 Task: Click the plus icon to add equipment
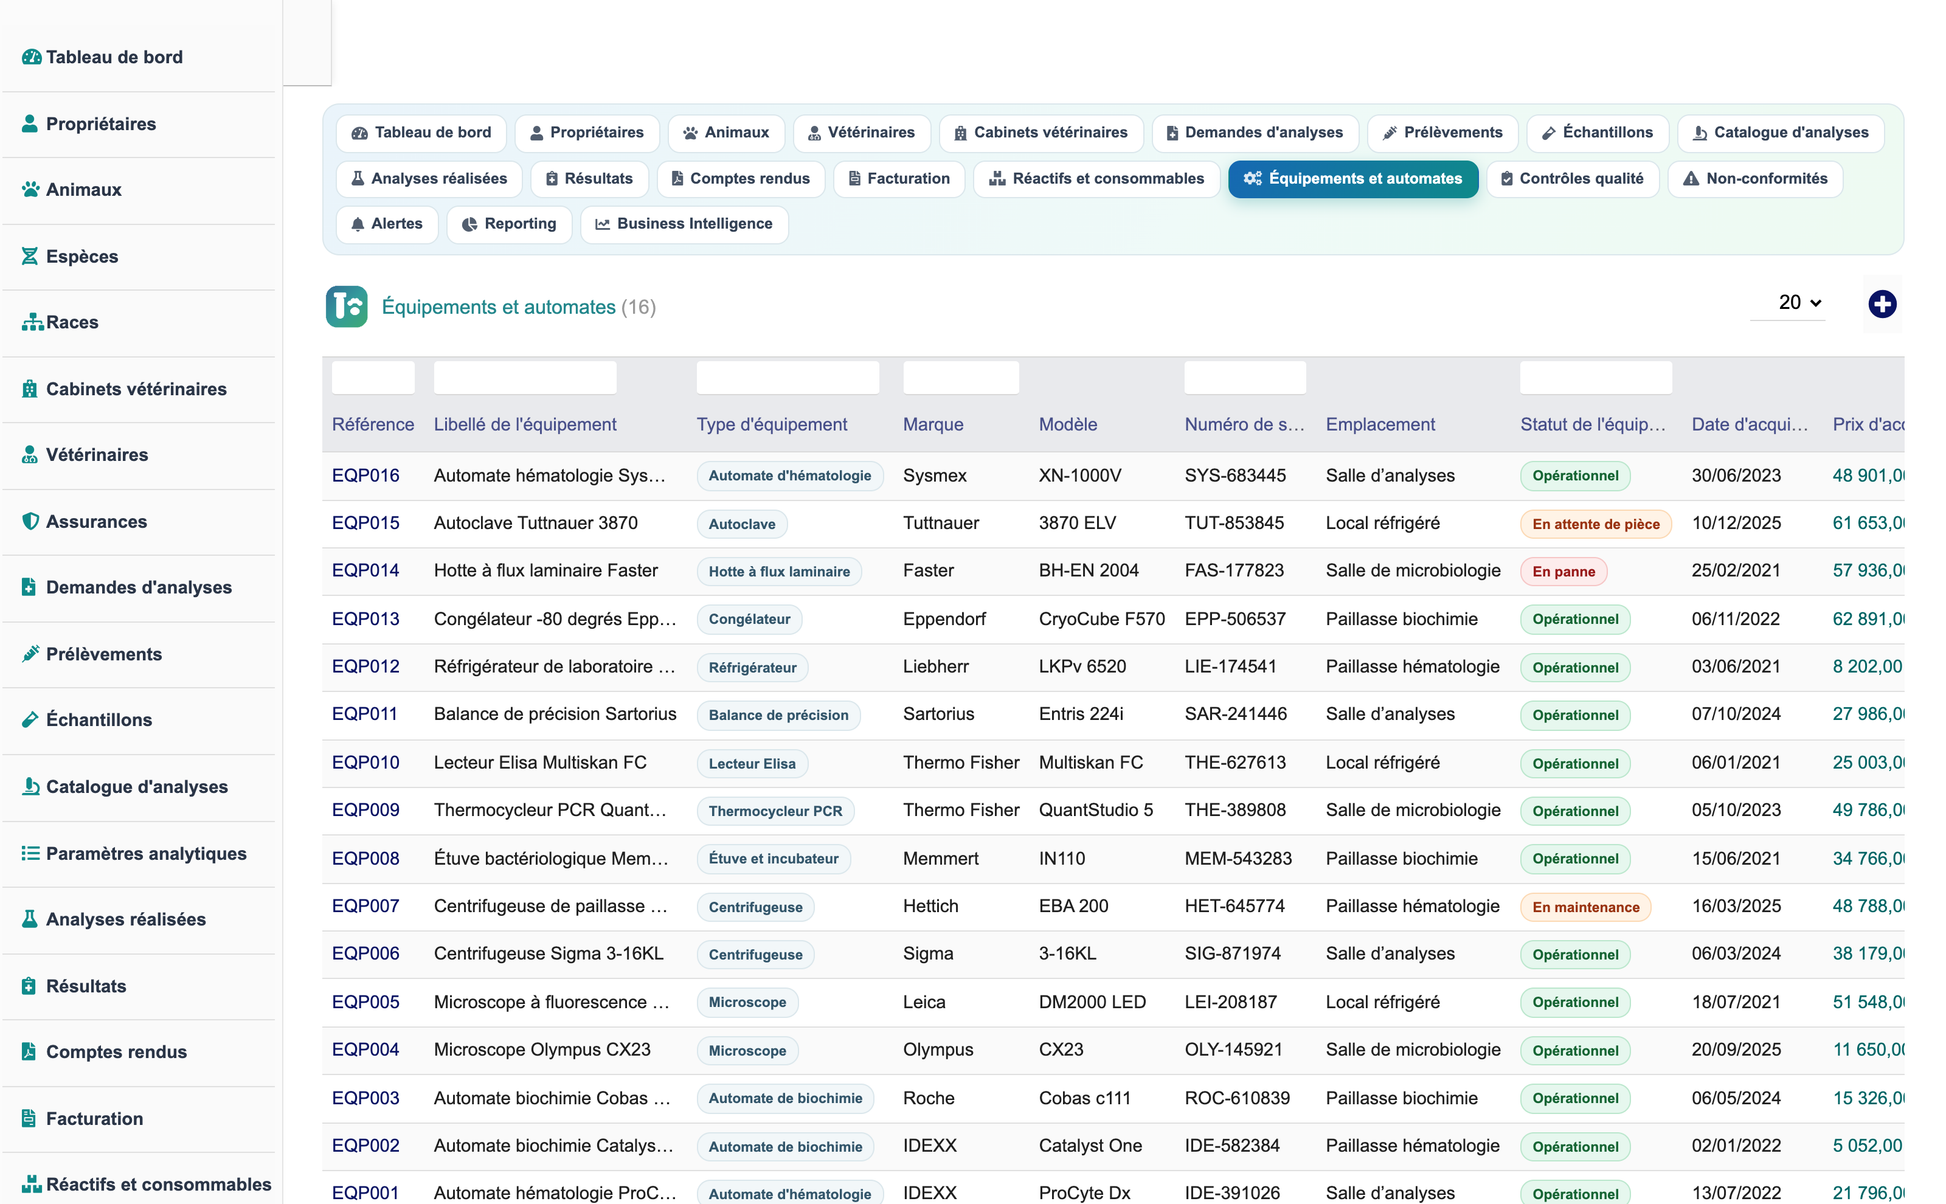click(1882, 304)
